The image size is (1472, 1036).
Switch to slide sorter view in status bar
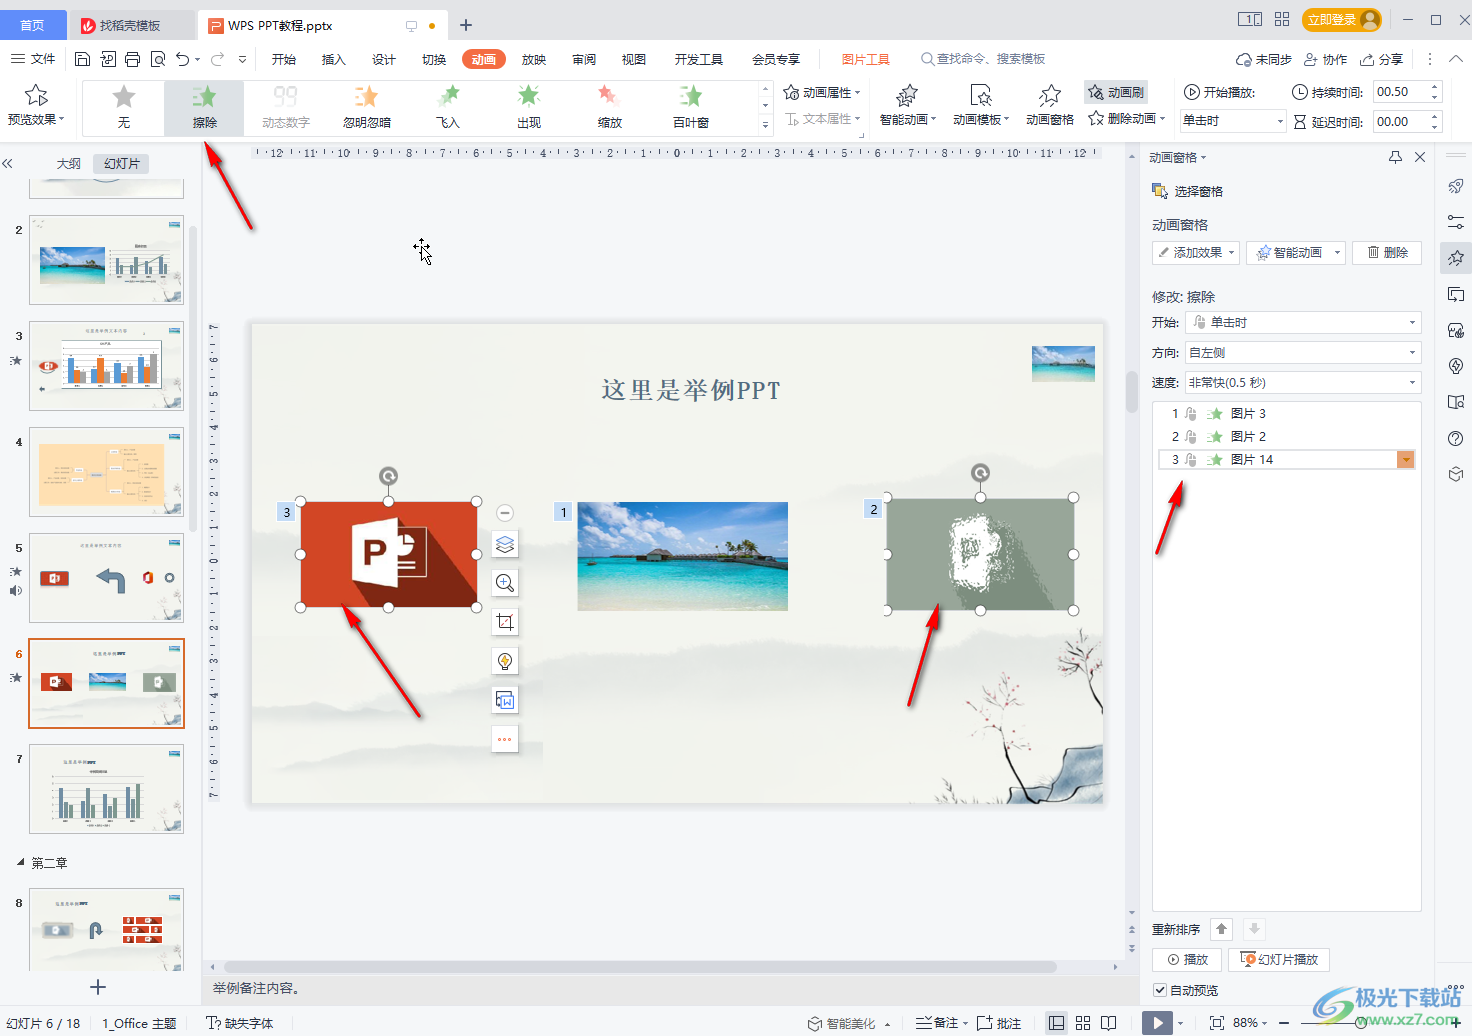(x=1083, y=1023)
